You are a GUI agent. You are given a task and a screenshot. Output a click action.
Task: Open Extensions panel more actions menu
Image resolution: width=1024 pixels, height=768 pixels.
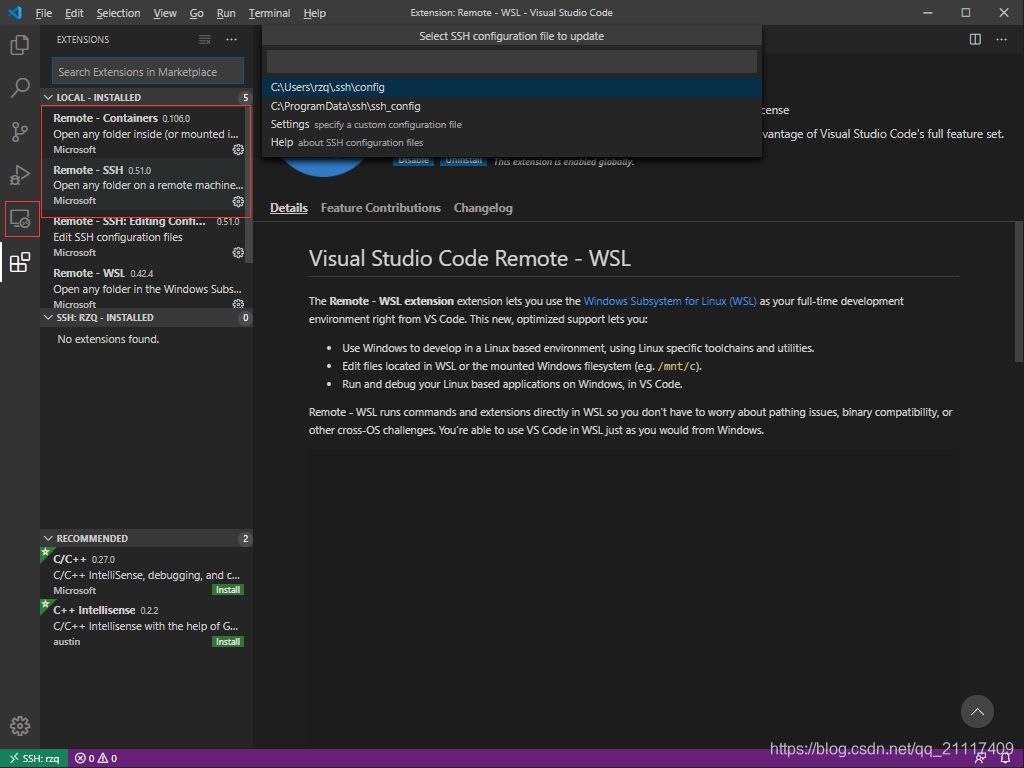pyautogui.click(x=231, y=40)
